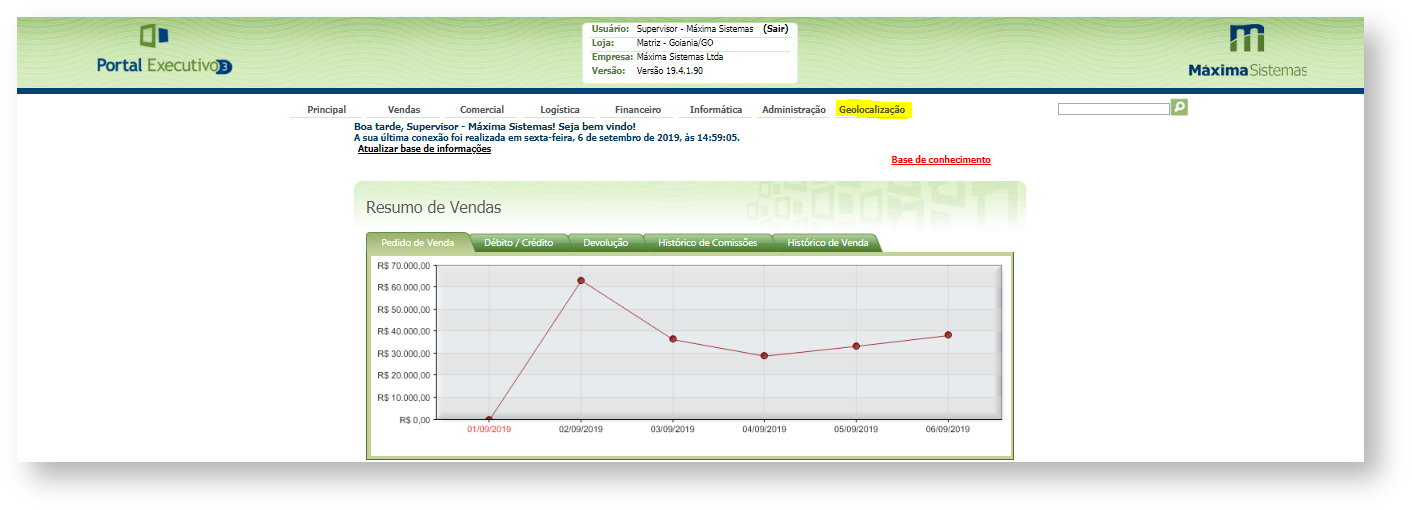Open the Financeiro menu

point(638,110)
